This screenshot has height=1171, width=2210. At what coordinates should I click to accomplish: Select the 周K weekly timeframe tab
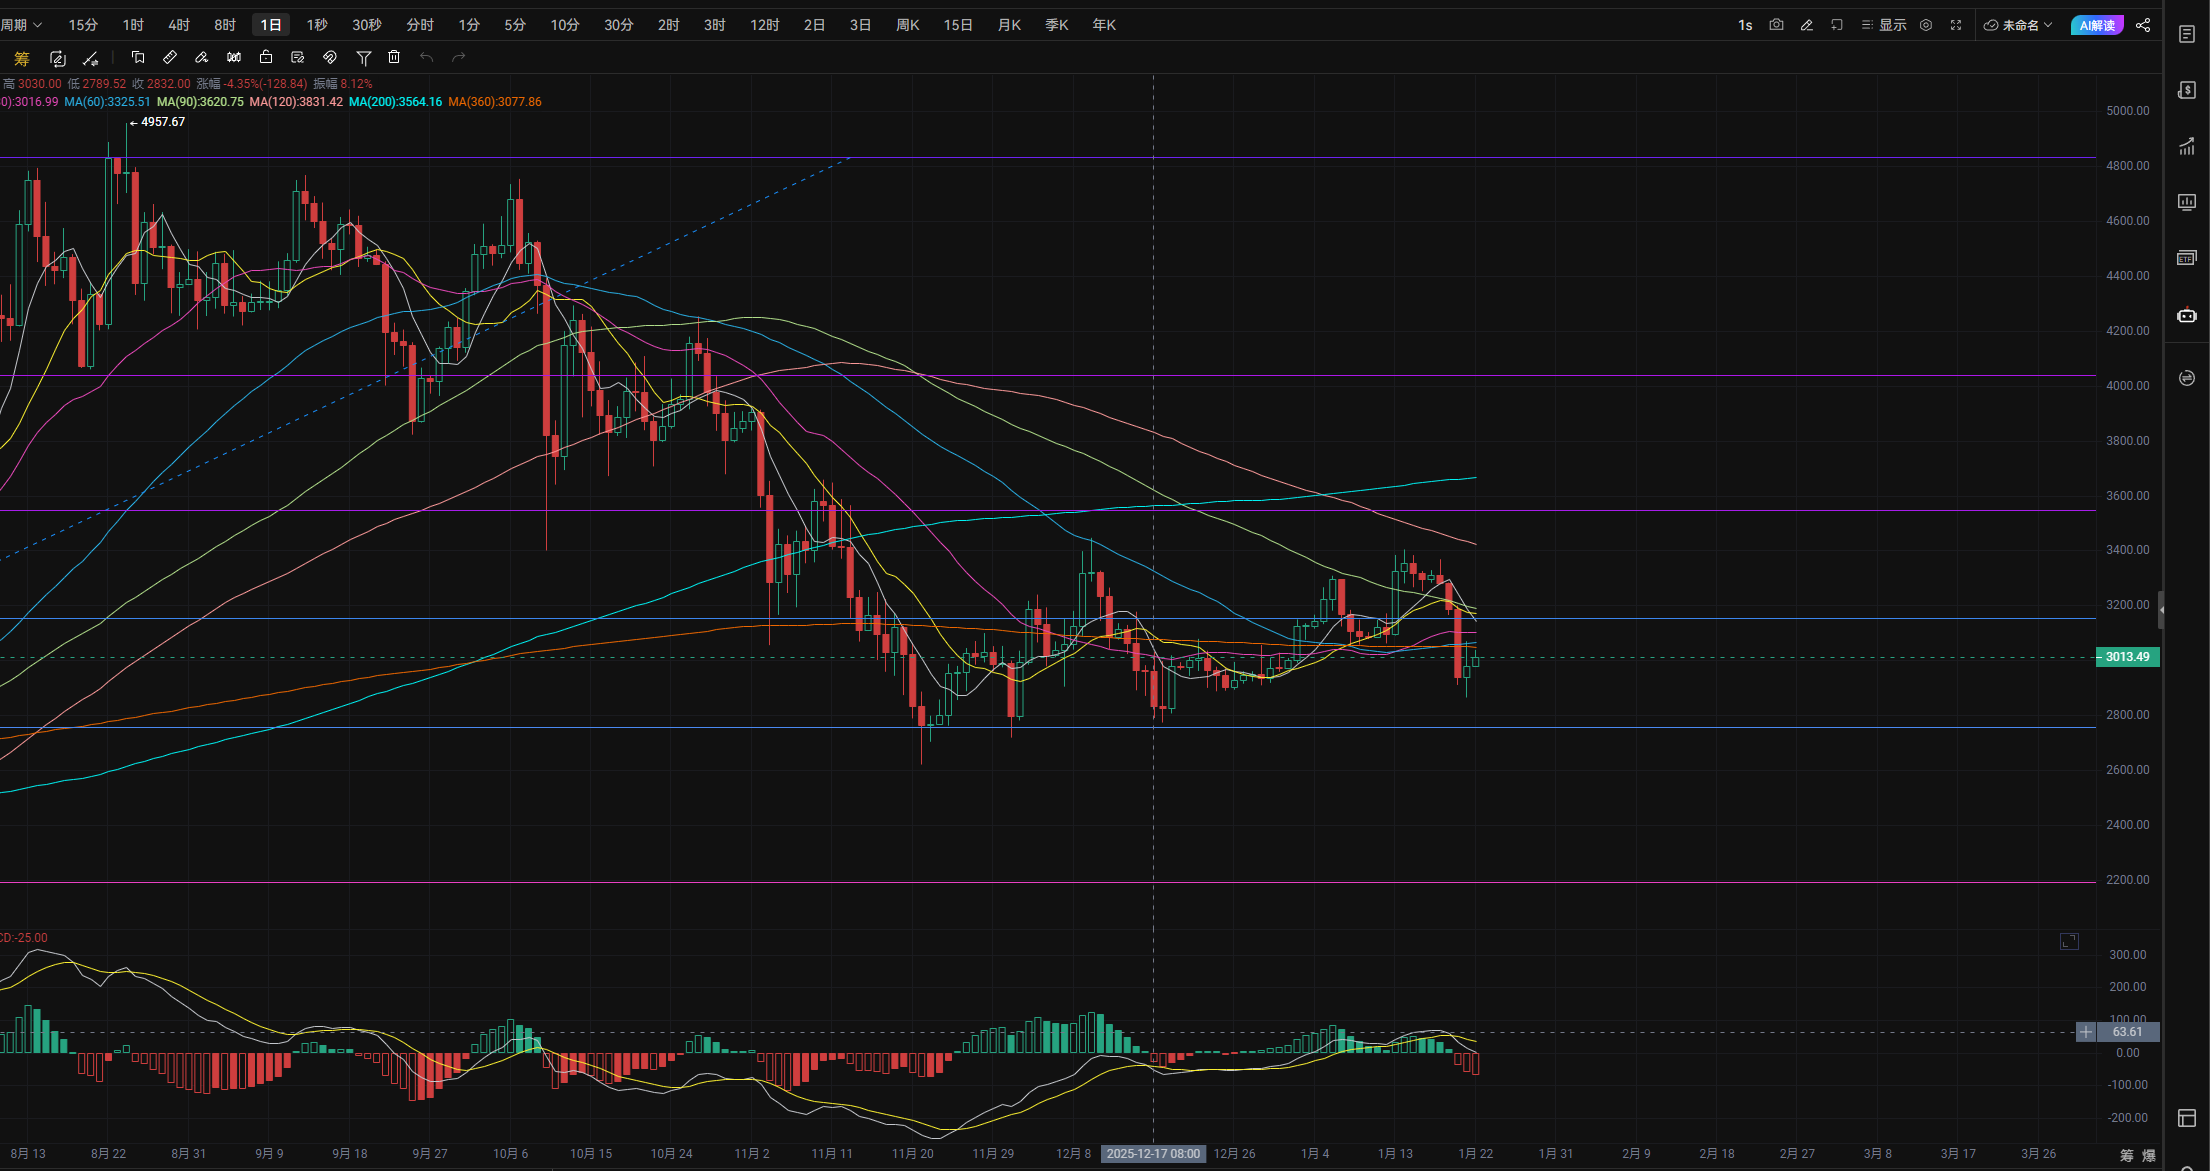pos(907,25)
